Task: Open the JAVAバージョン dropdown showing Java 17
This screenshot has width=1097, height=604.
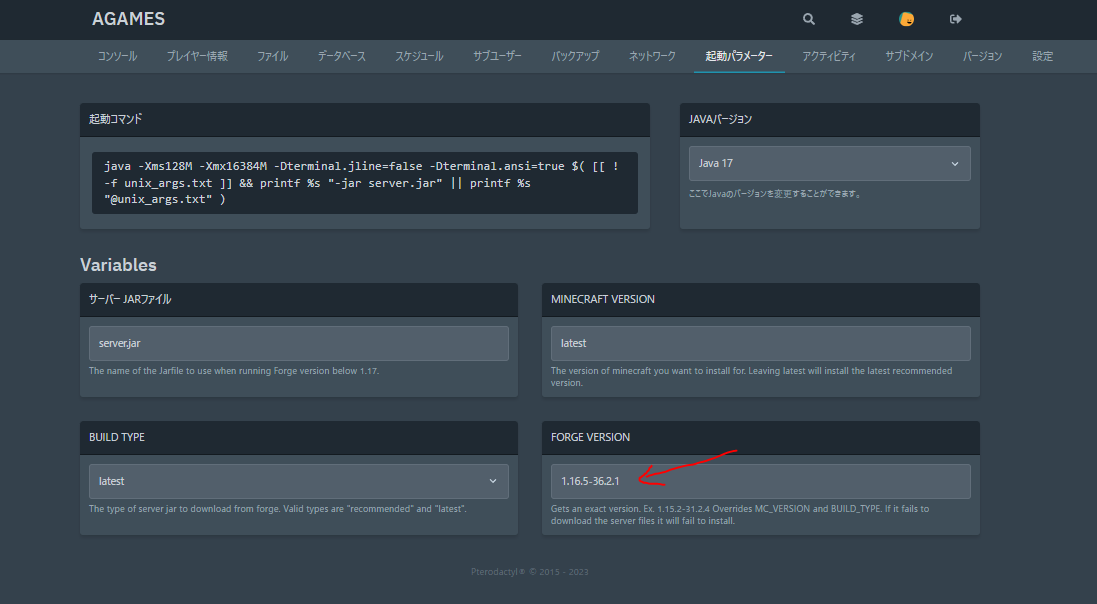Action: tap(829, 162)
